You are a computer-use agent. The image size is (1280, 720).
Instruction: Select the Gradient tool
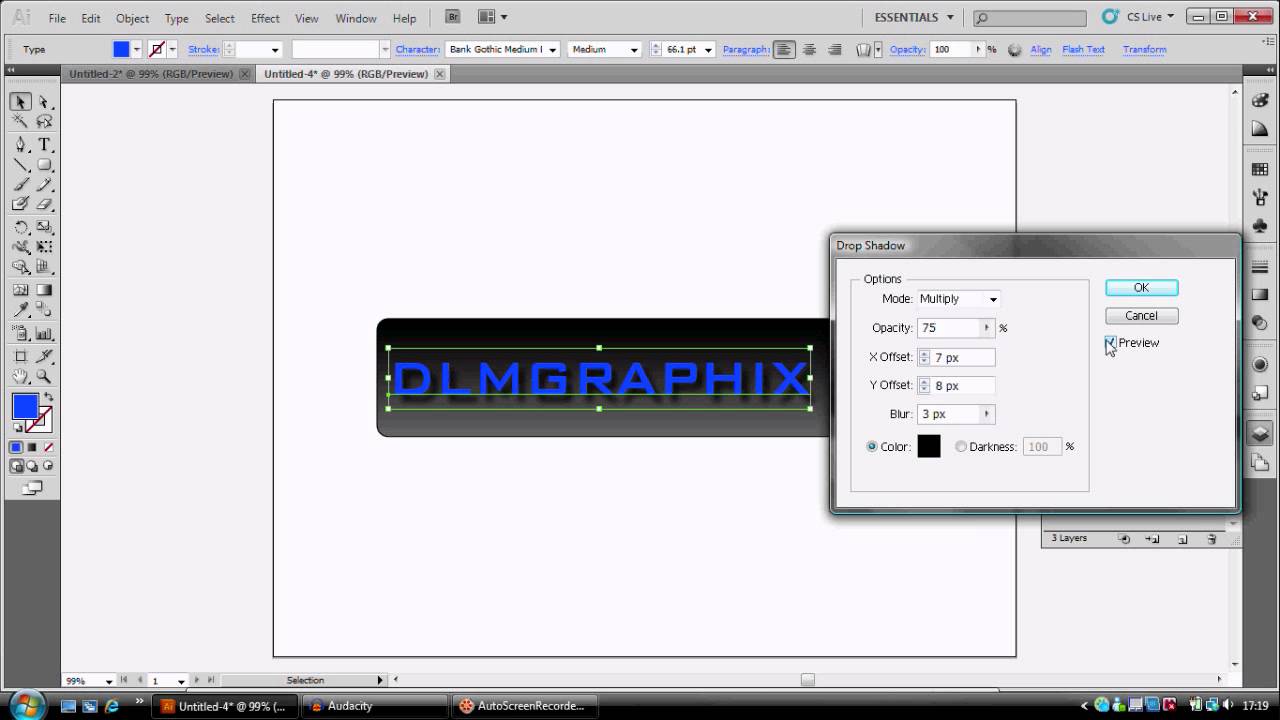pyautogui.click(x=44, y=290)
